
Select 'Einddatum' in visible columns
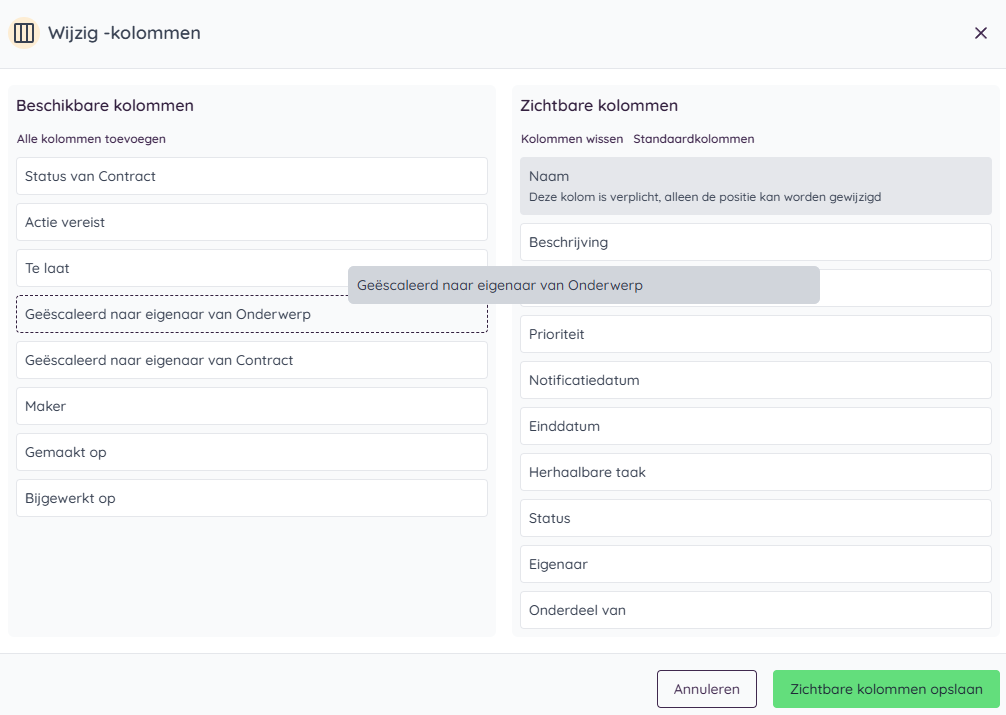tap(755, 426)
